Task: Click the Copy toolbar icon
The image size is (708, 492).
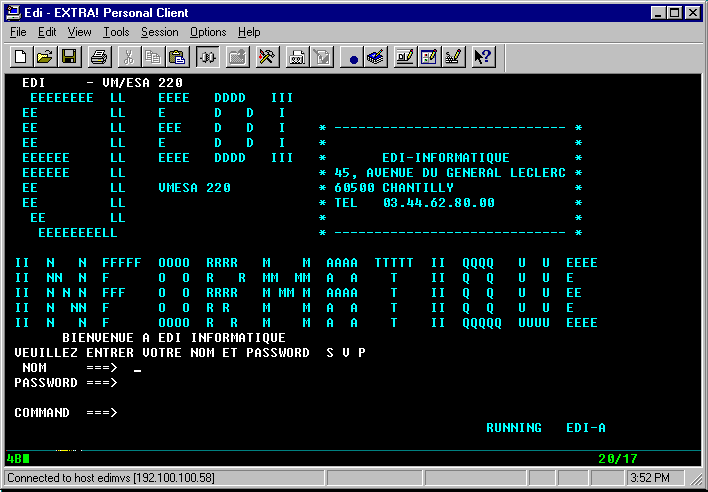Action: click(x=153, y=57)
